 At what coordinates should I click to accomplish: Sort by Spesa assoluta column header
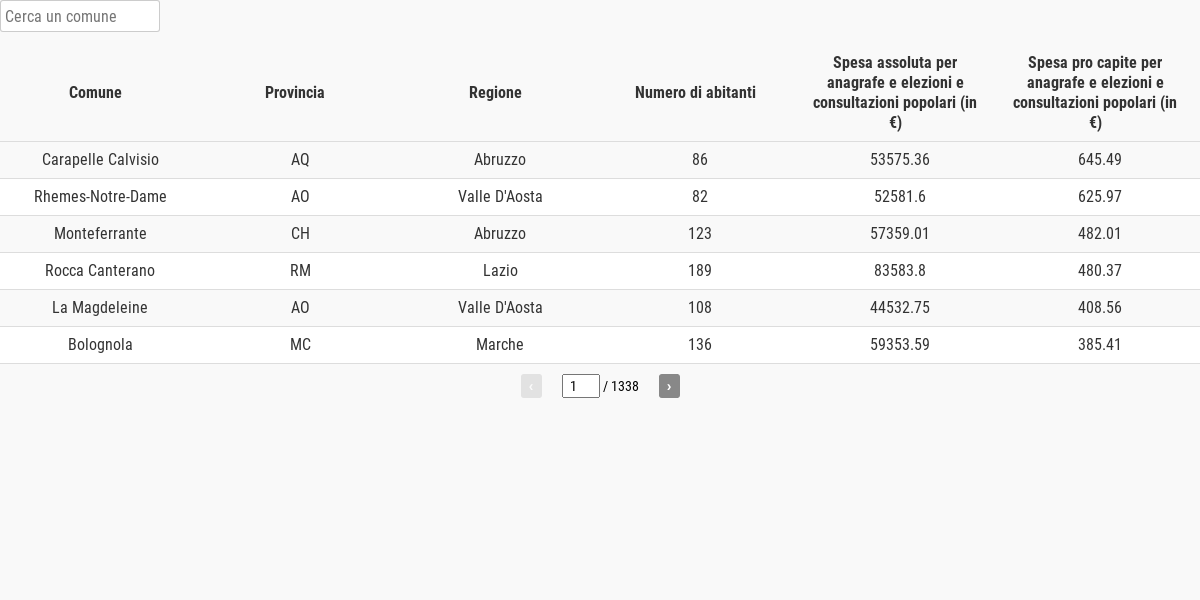click(895, 92)
